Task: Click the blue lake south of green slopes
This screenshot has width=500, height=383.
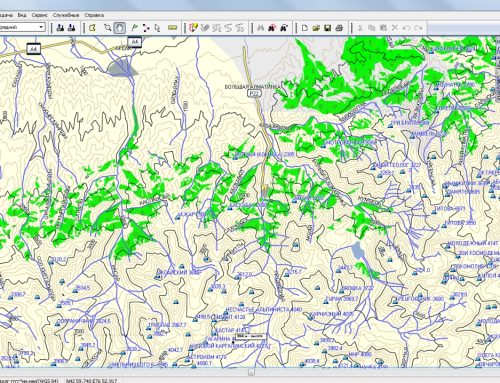Action: click(x=357, y=251)
